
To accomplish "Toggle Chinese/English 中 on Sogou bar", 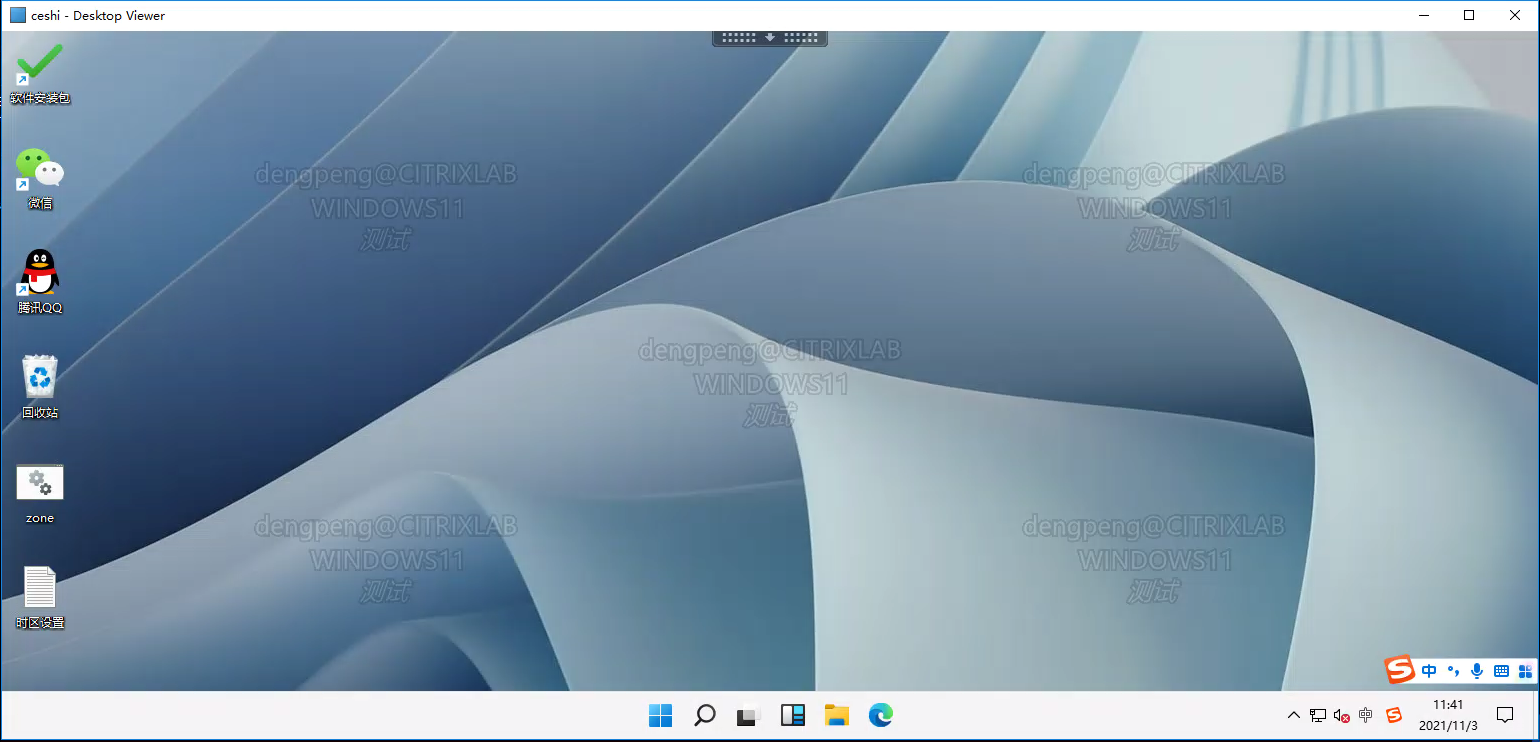I will (1429, 671).
